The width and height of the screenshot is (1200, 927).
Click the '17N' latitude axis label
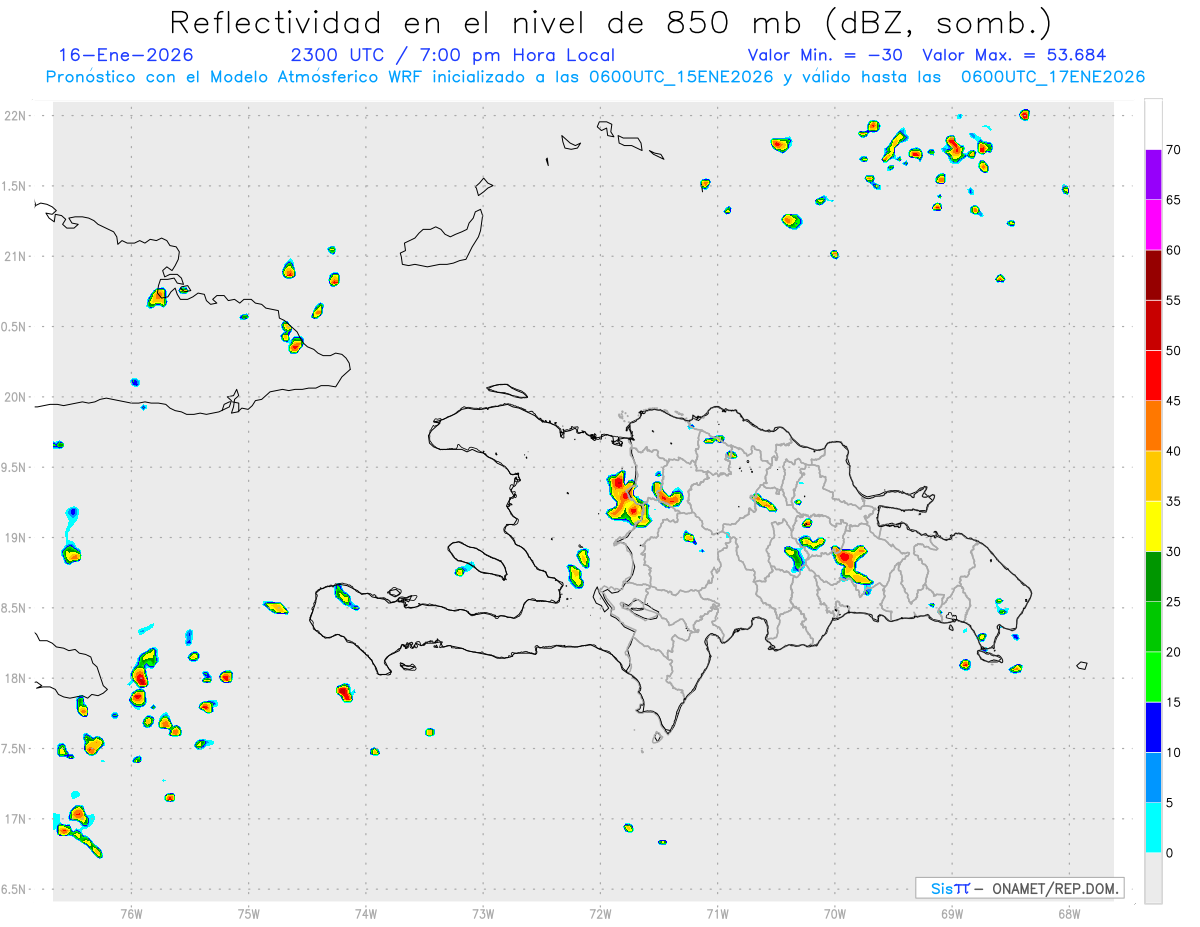[x=16, y=820]
